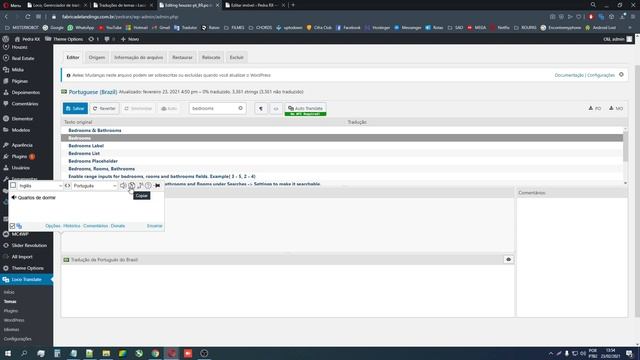Click Salvar button

click(x=75, y=109)
